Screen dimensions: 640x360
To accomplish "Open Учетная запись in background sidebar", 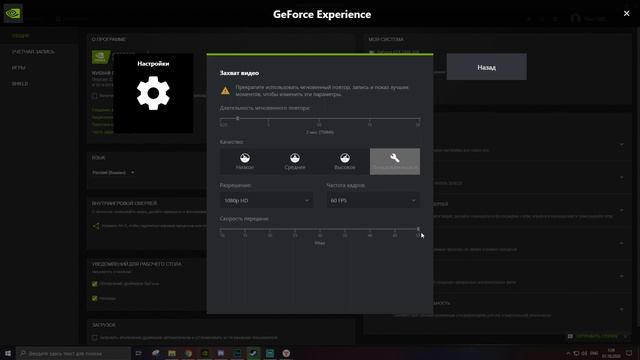I will (x=33, y=52).
